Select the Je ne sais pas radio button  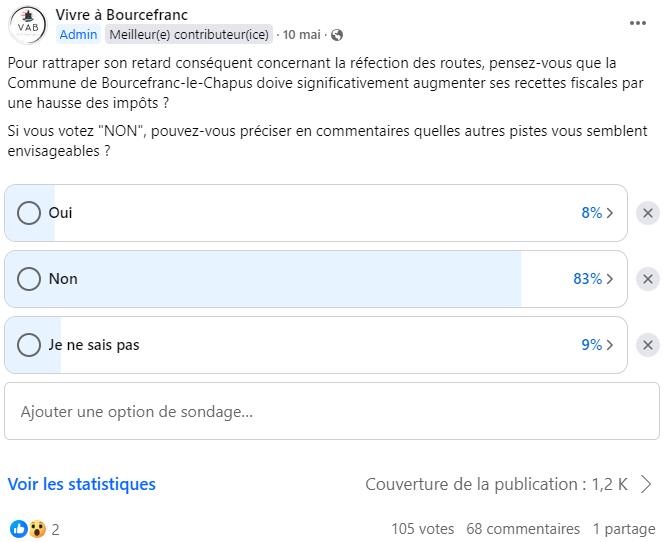[29, 345]
